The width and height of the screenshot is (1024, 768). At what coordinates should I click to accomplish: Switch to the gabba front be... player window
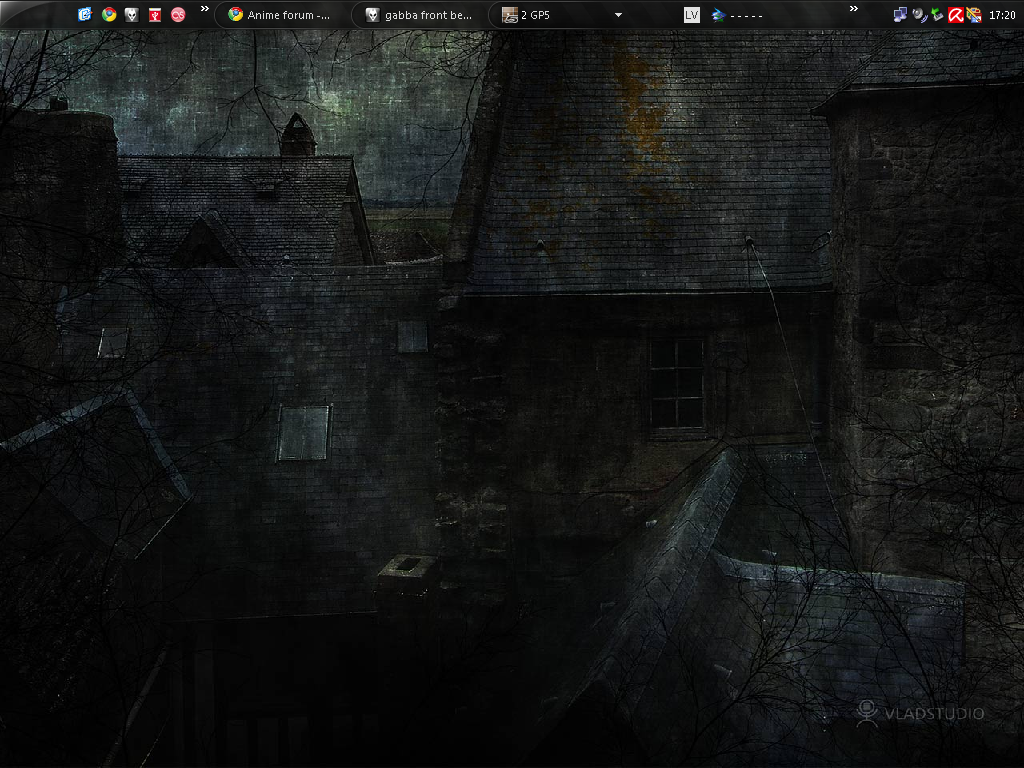(x=419, y=15)
